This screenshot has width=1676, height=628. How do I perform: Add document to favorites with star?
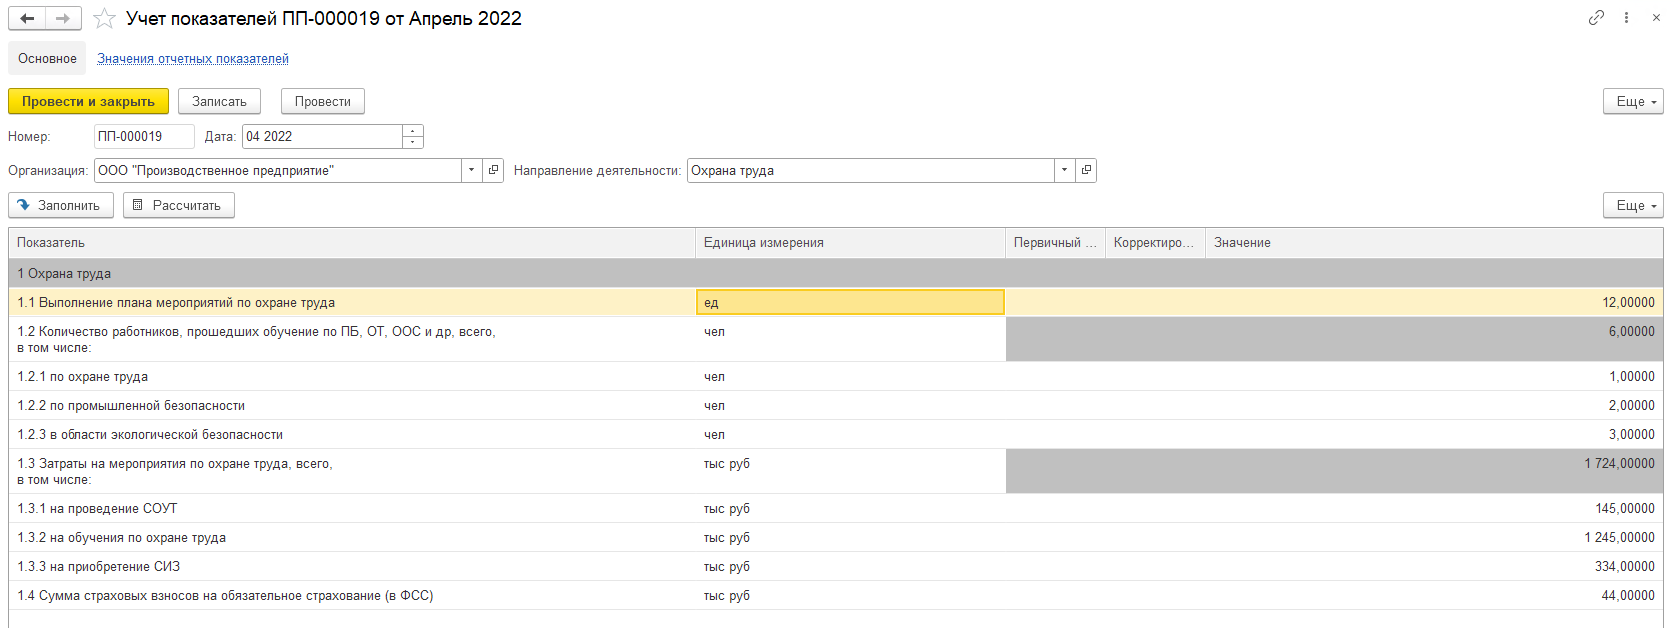(104, 19)
